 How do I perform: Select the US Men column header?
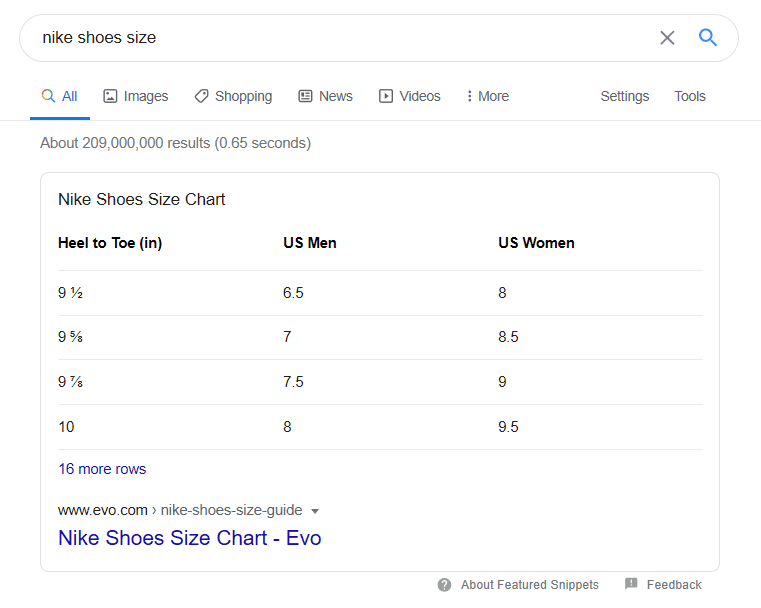tap(310, 243)
